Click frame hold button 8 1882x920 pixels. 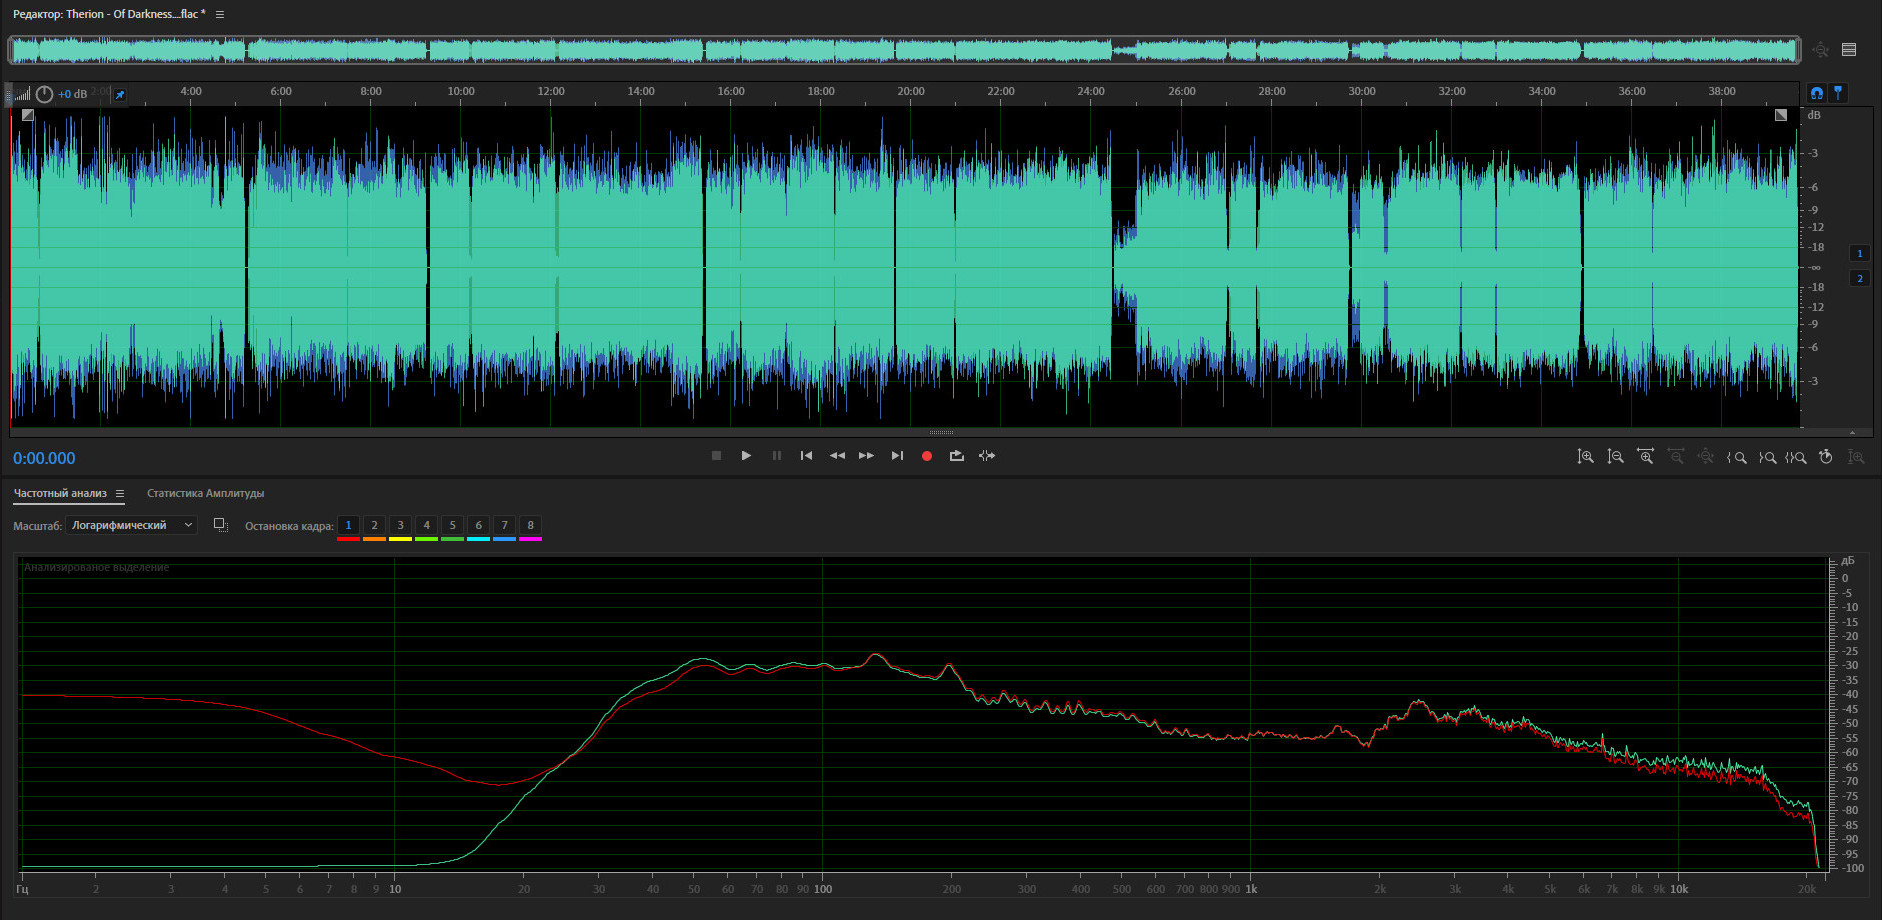pyautogui.click(x=530, y=525)
